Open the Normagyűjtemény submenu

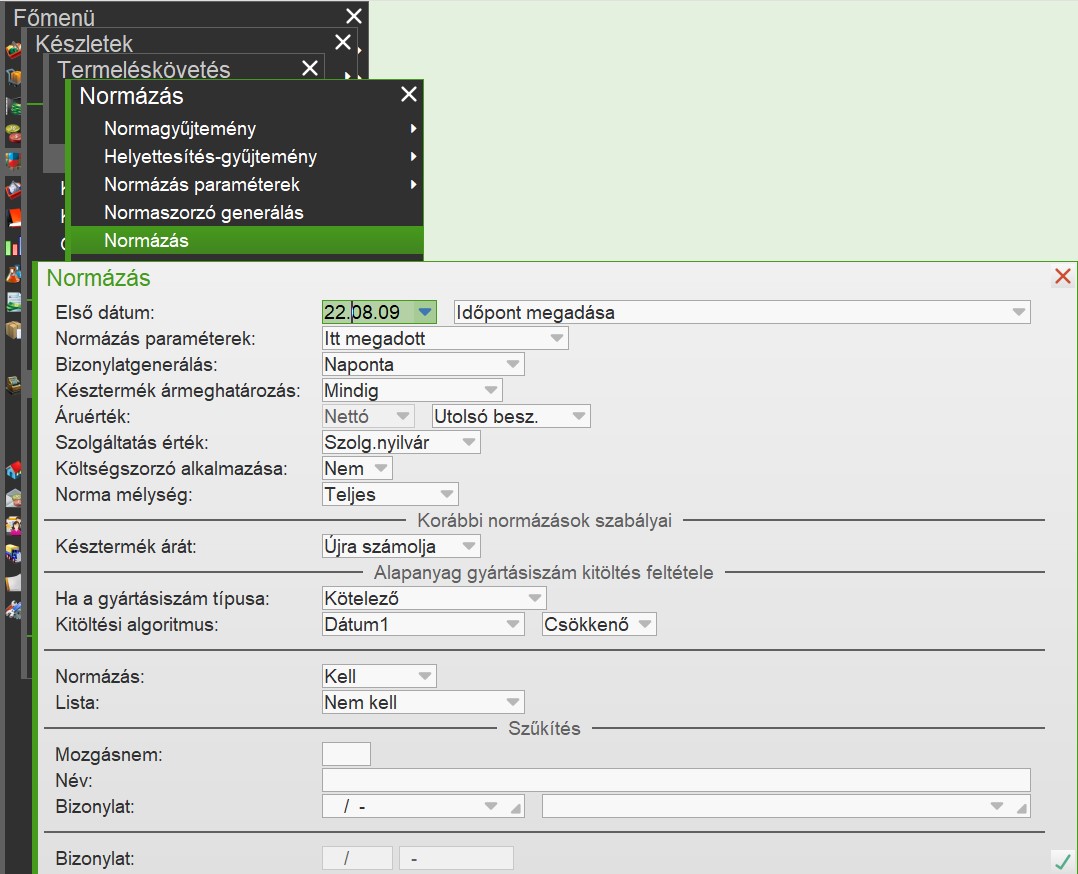coord(247,129)
